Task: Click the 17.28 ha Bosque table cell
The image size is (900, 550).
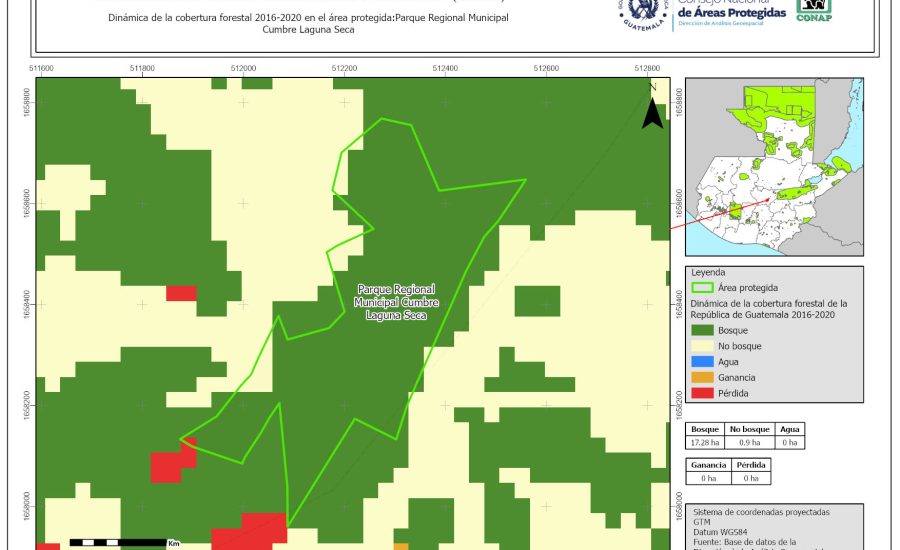Action: click(707, 442)
